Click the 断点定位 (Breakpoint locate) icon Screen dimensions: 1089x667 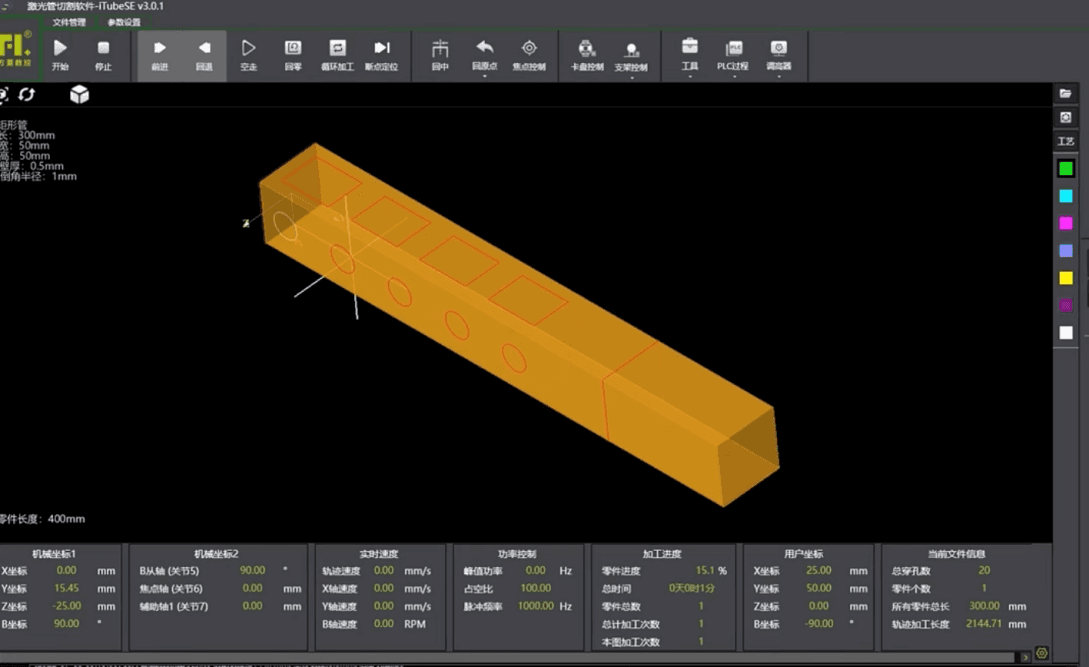pyautogui.click(x=381, y=49)
